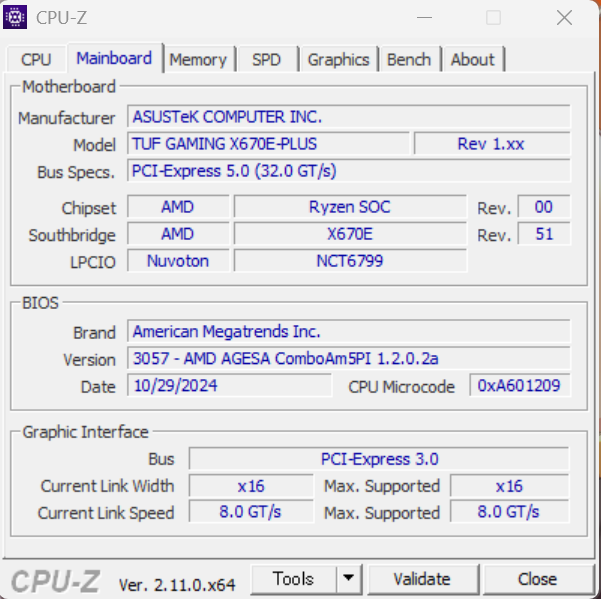
Task: Click the Validate button
Action: click(422, 579)
